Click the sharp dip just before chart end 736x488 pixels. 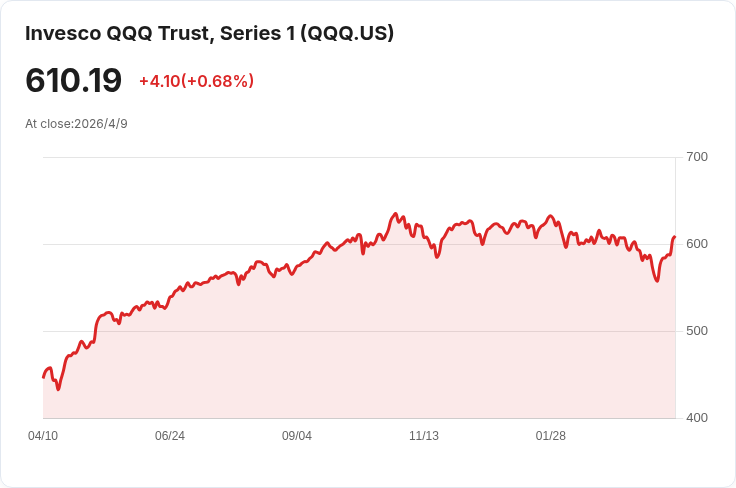[657, 281]
